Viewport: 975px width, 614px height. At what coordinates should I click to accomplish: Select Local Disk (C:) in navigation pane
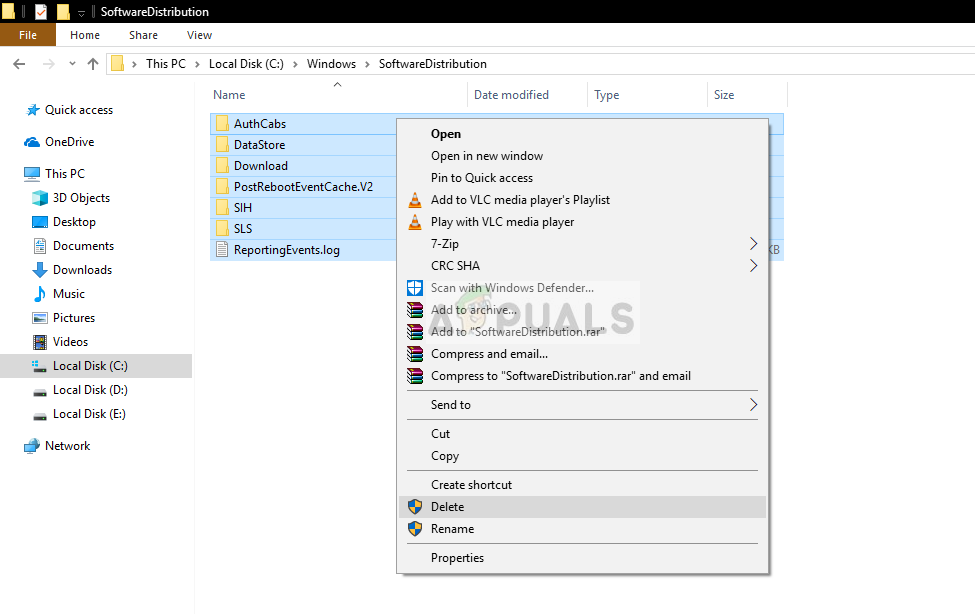pyautogui.click(x=96, y=366)
